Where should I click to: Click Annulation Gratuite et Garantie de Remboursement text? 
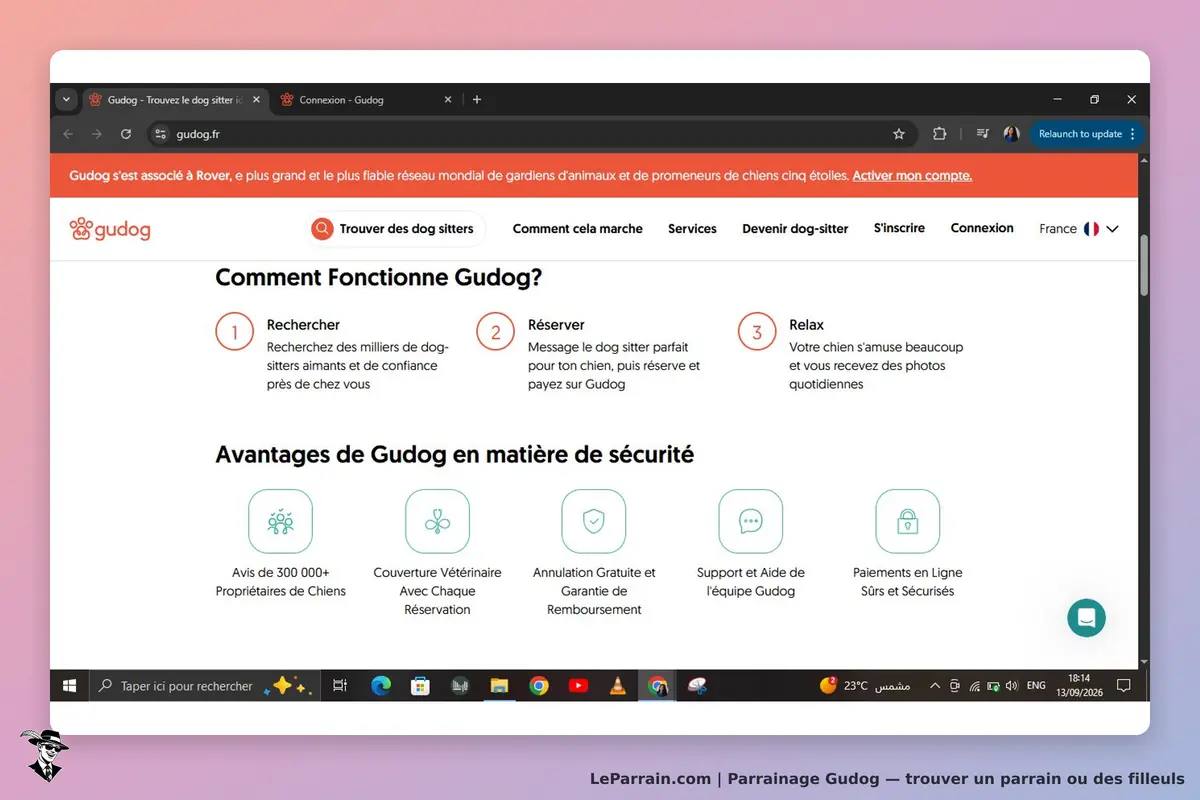594,591
